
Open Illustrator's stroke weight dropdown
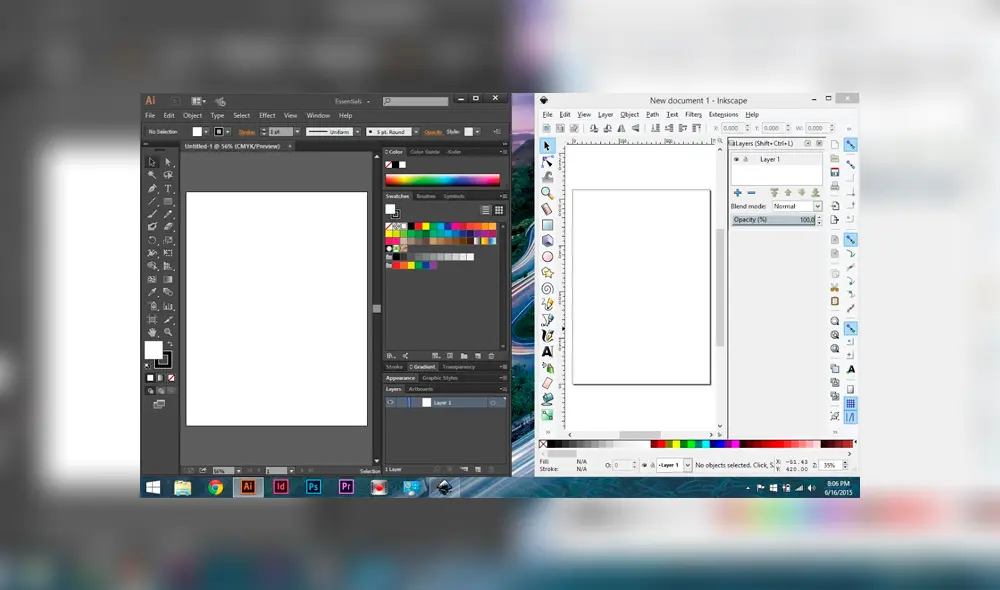(297, 132)
